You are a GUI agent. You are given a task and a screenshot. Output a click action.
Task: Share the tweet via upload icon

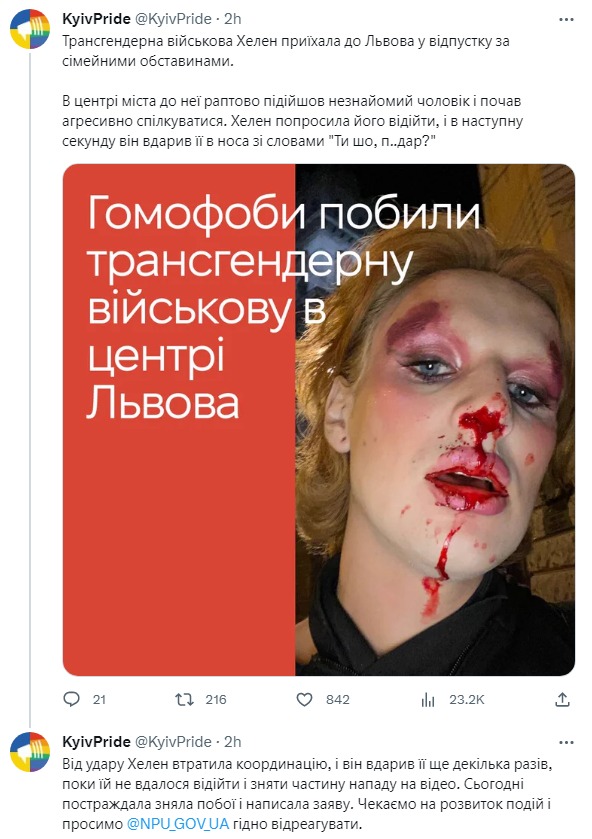pyautogui.click(x=562, y=699)
